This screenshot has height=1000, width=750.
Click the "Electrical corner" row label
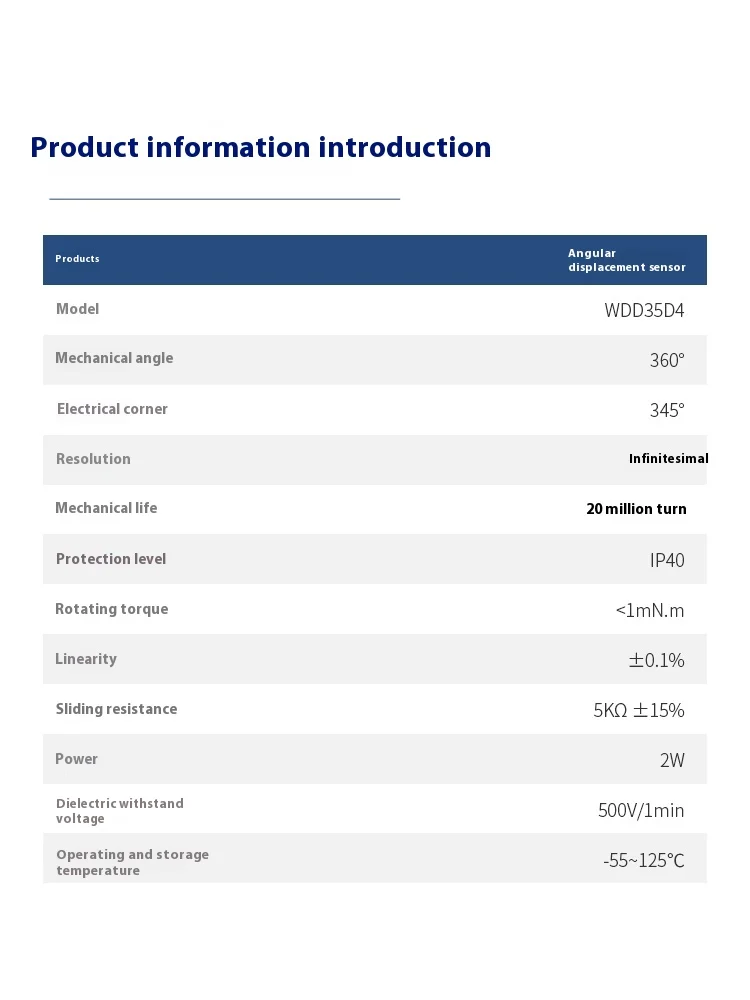[112, 409]
